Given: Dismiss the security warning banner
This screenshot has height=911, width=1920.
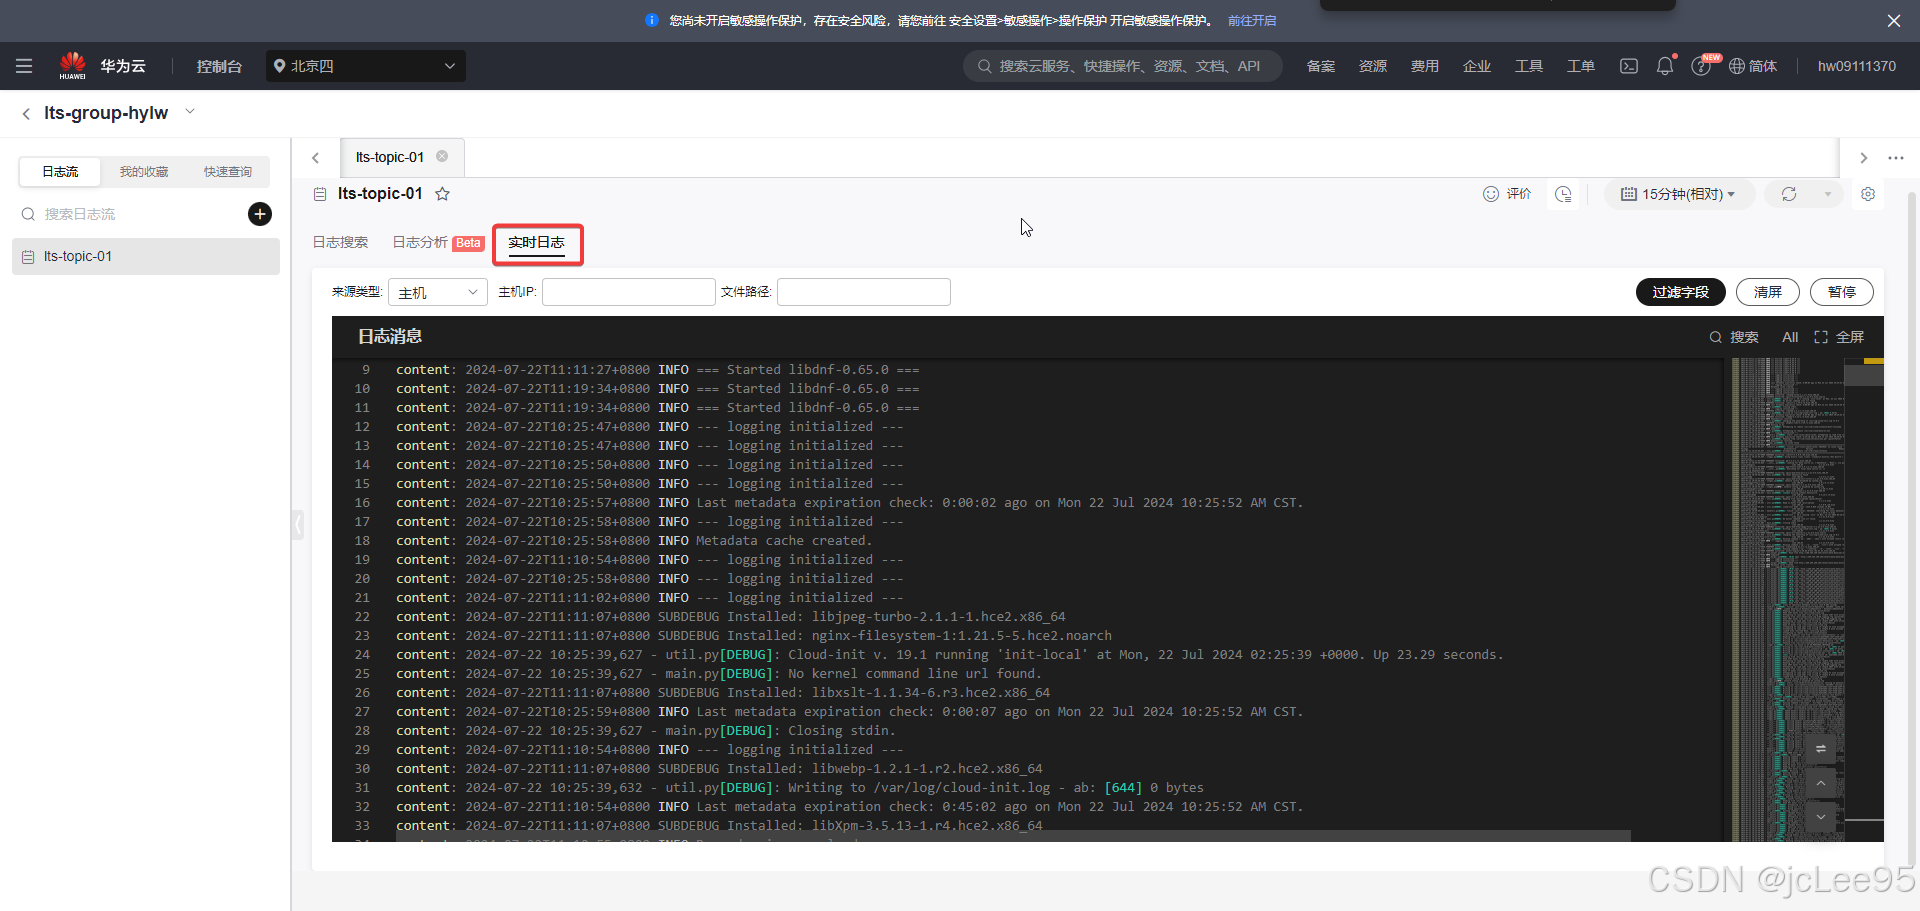Looking at the screenshot, I should (1894, 21).
